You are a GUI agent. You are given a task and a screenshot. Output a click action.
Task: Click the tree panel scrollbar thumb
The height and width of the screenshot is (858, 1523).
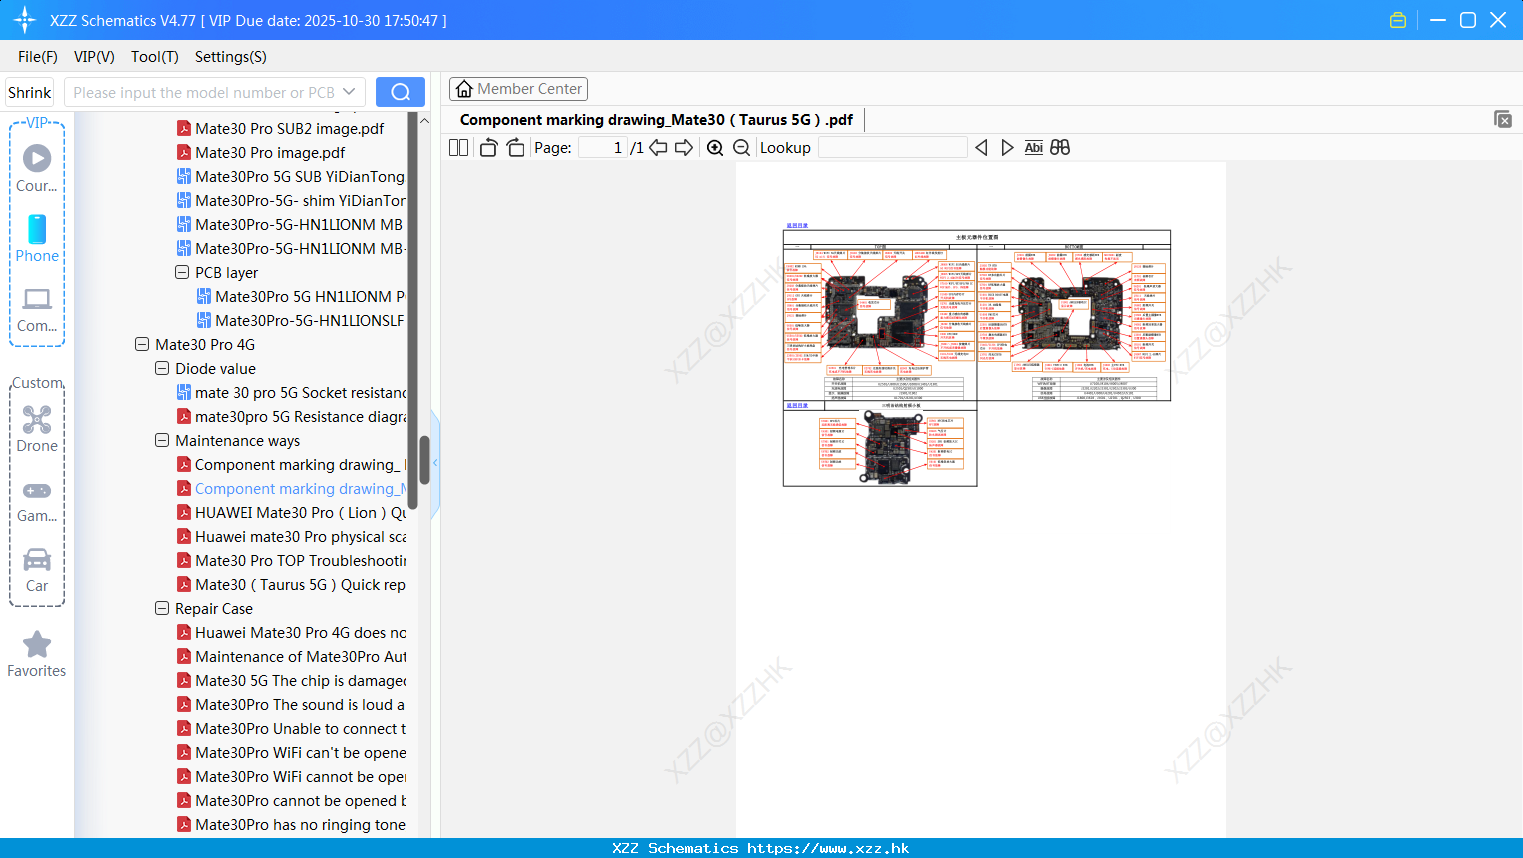pyautogui.click(x=424, y=460)
